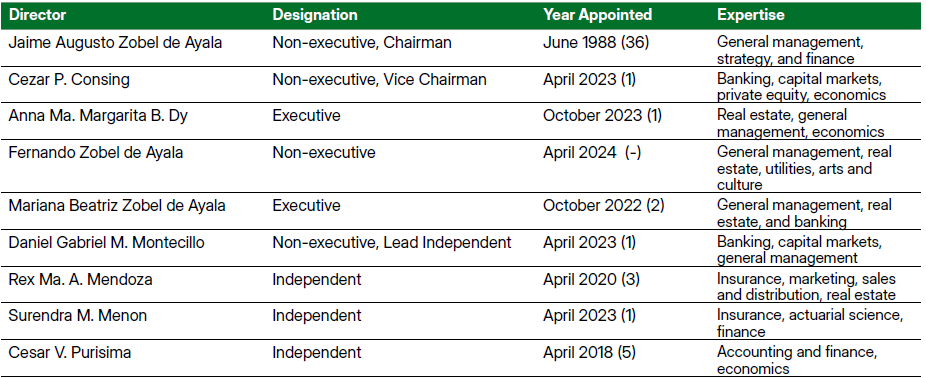
Task: Select the Fernando Zobel de Ayala row name
Action: [96, 152]
